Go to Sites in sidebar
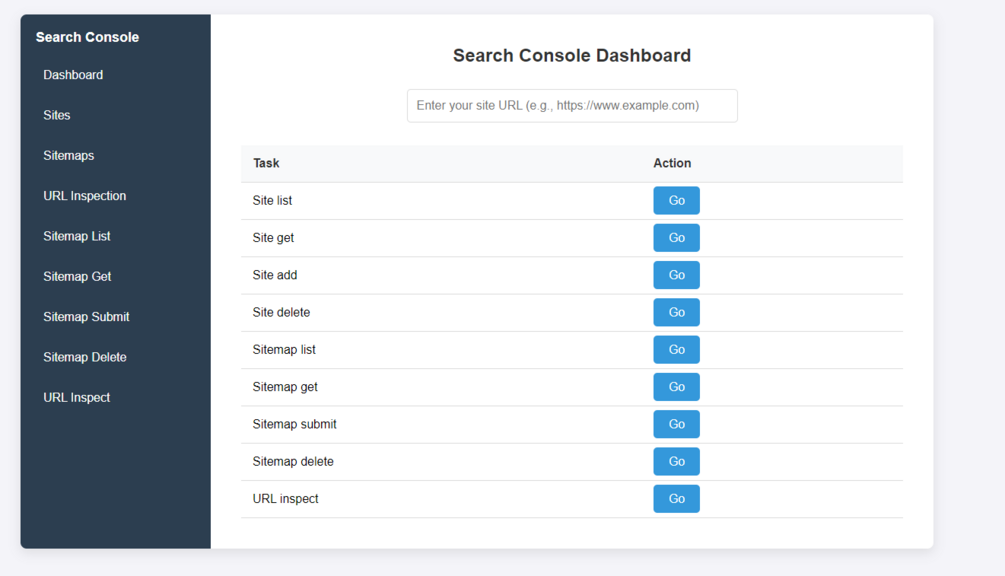1005x576 pixels. click(57, 115)
